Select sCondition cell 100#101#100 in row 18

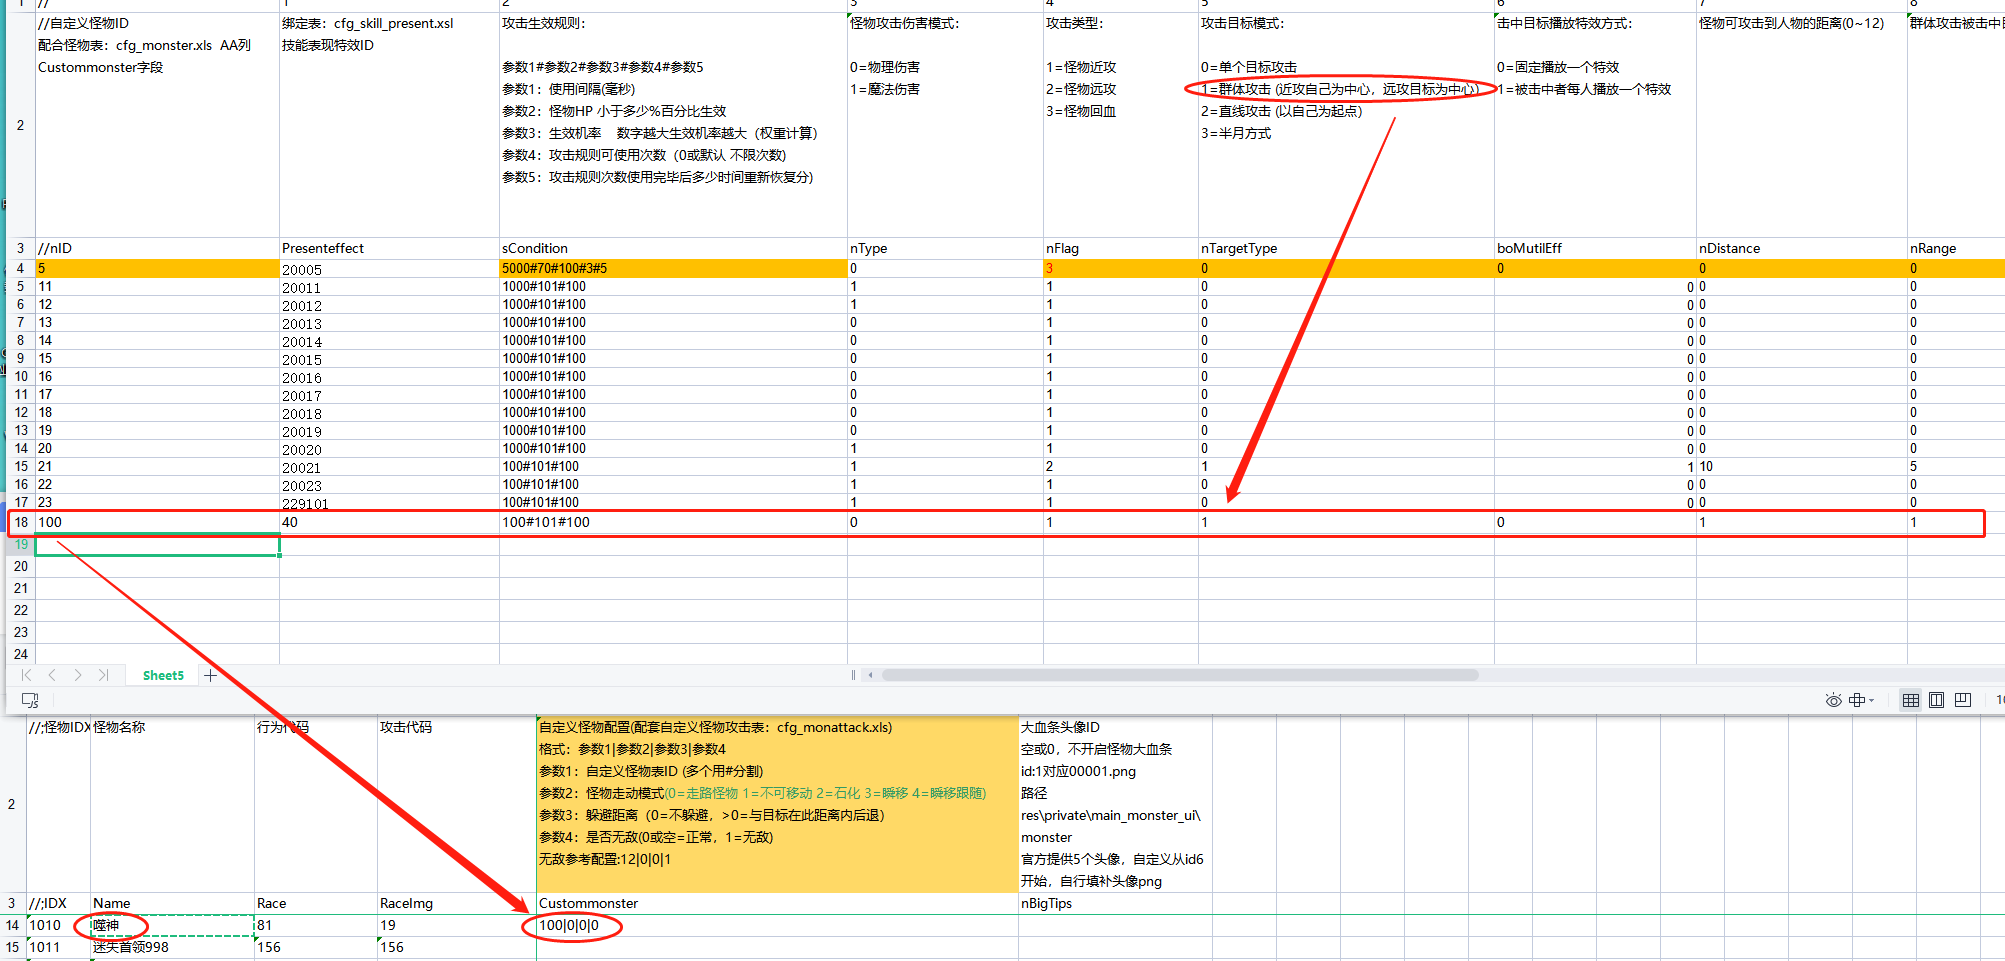[x=673, y=522]
